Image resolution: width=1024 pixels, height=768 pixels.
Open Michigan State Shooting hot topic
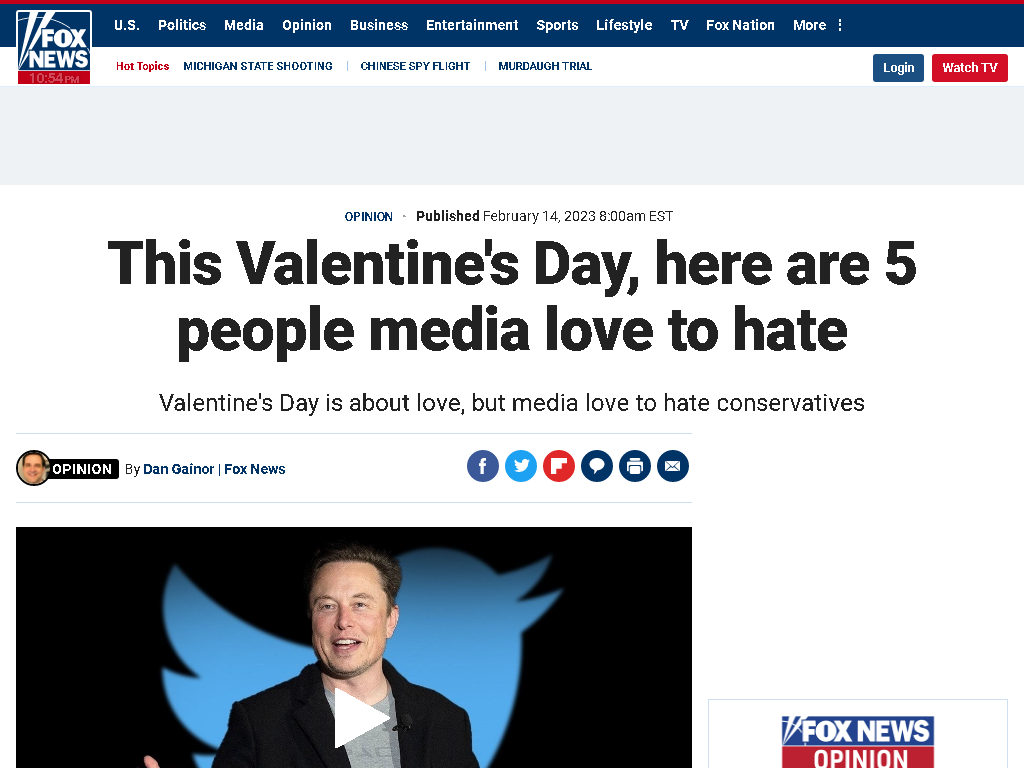[258, 66]
